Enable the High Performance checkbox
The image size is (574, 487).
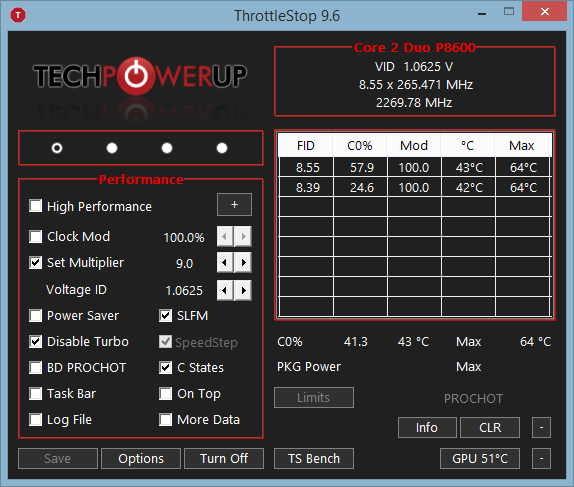pos(36,206)
